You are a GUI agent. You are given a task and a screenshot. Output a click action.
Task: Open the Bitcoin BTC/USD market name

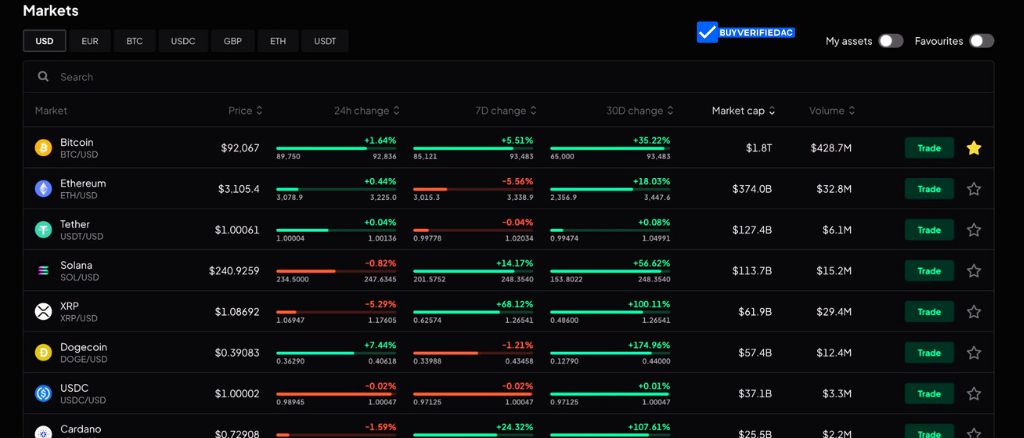(x=77, y=148)
